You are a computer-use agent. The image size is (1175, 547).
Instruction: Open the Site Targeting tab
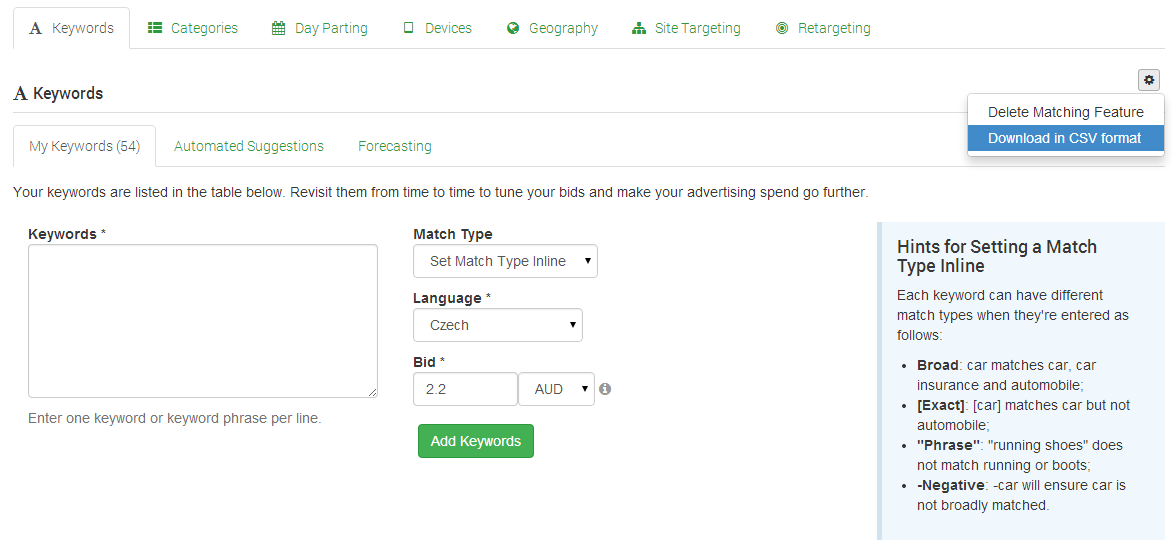686,28
